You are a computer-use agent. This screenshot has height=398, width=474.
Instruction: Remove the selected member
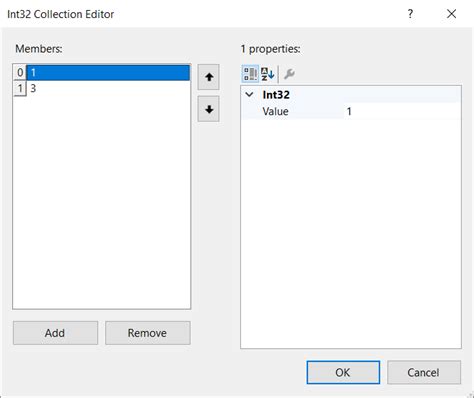[148, 333]
